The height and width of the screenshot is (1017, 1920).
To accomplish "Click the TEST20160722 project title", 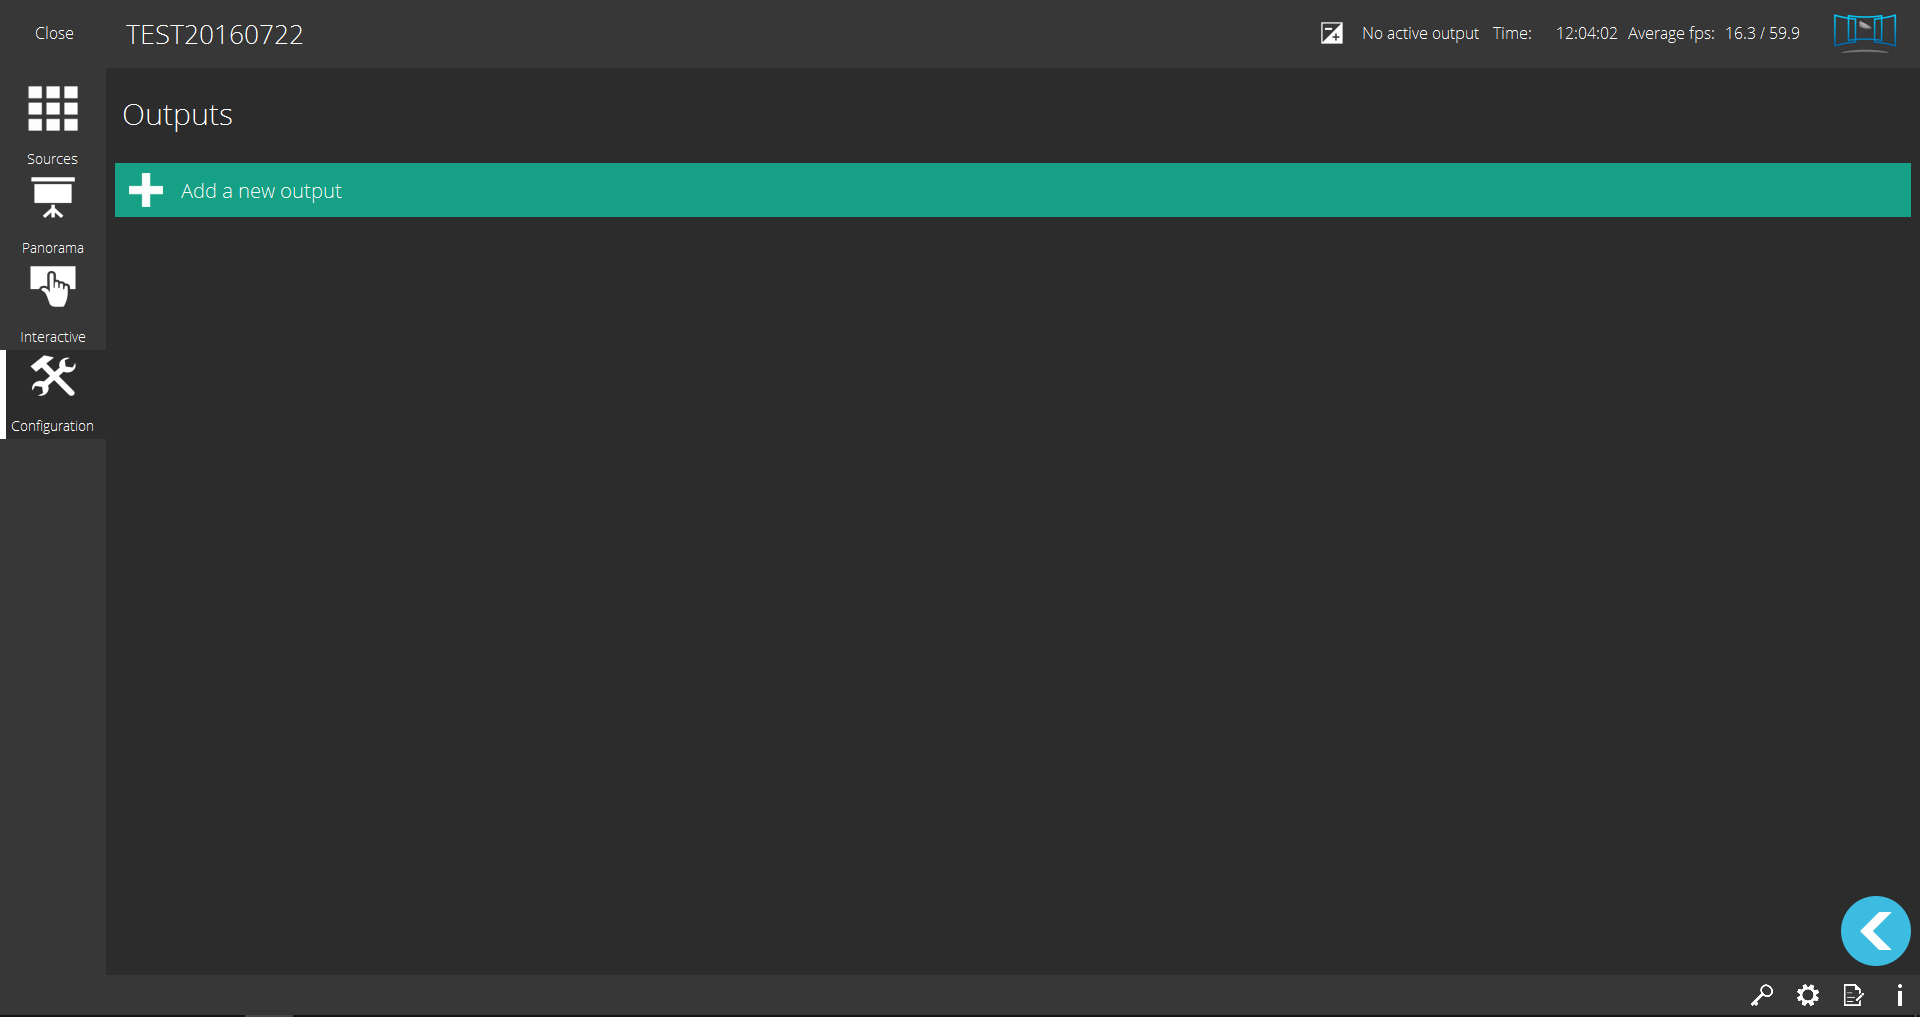I will pyautogui.click(x=214, y=34).
